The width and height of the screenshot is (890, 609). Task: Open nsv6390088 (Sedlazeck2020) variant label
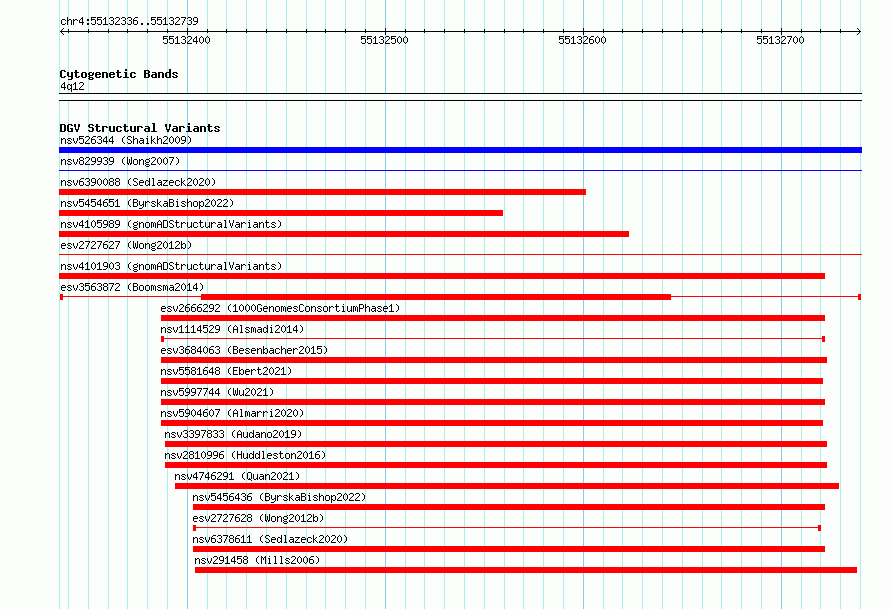click(x=138, y=182)
